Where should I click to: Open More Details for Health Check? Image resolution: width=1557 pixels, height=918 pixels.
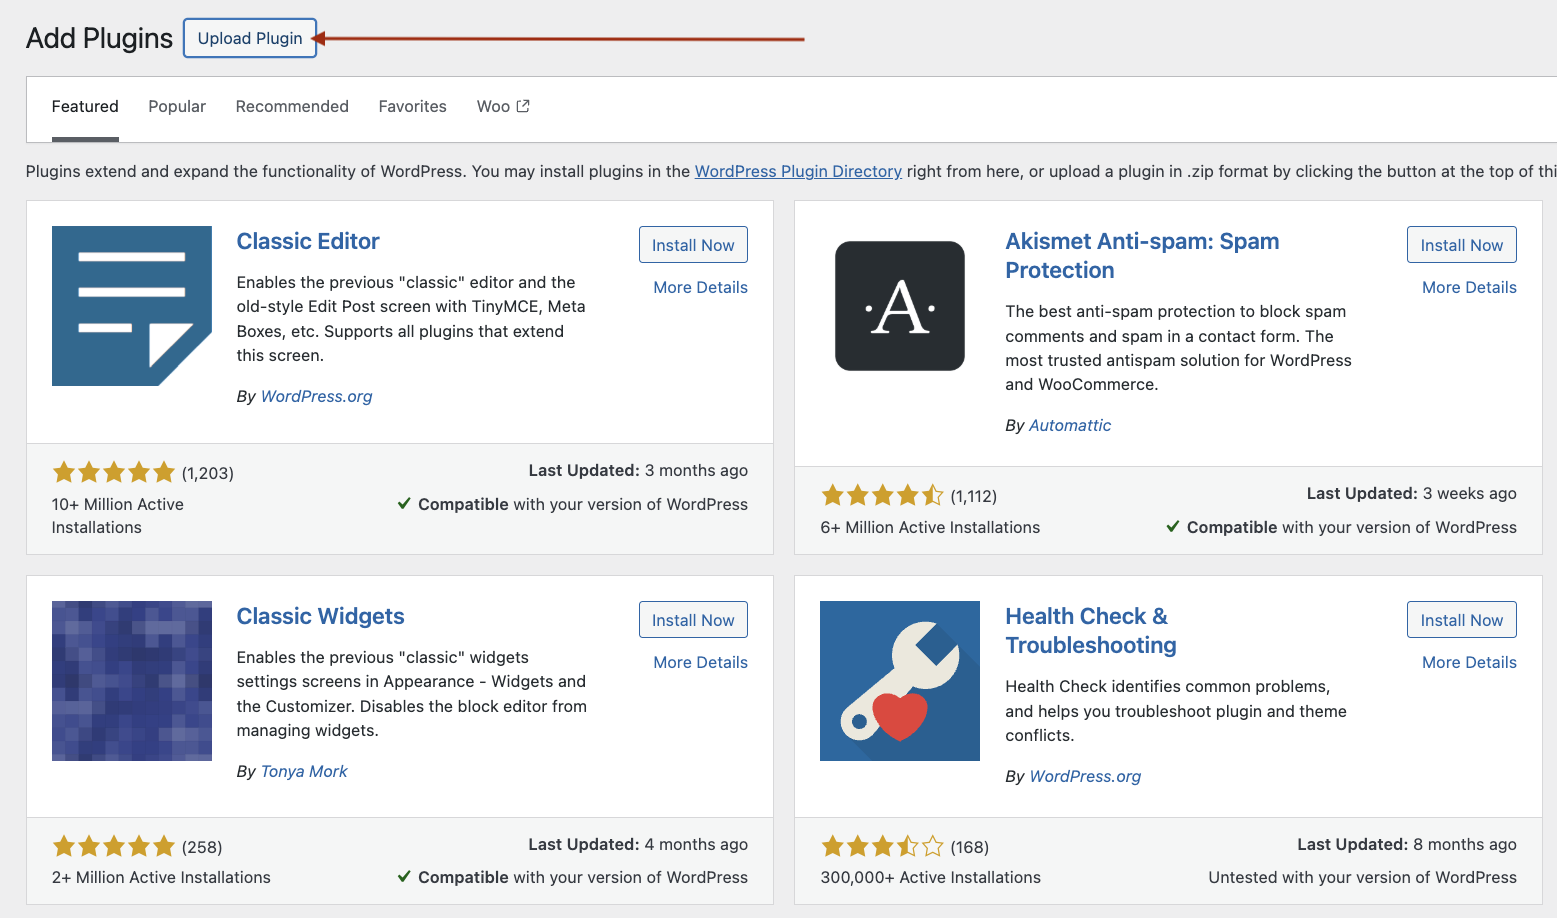[x=1470, y=662]
